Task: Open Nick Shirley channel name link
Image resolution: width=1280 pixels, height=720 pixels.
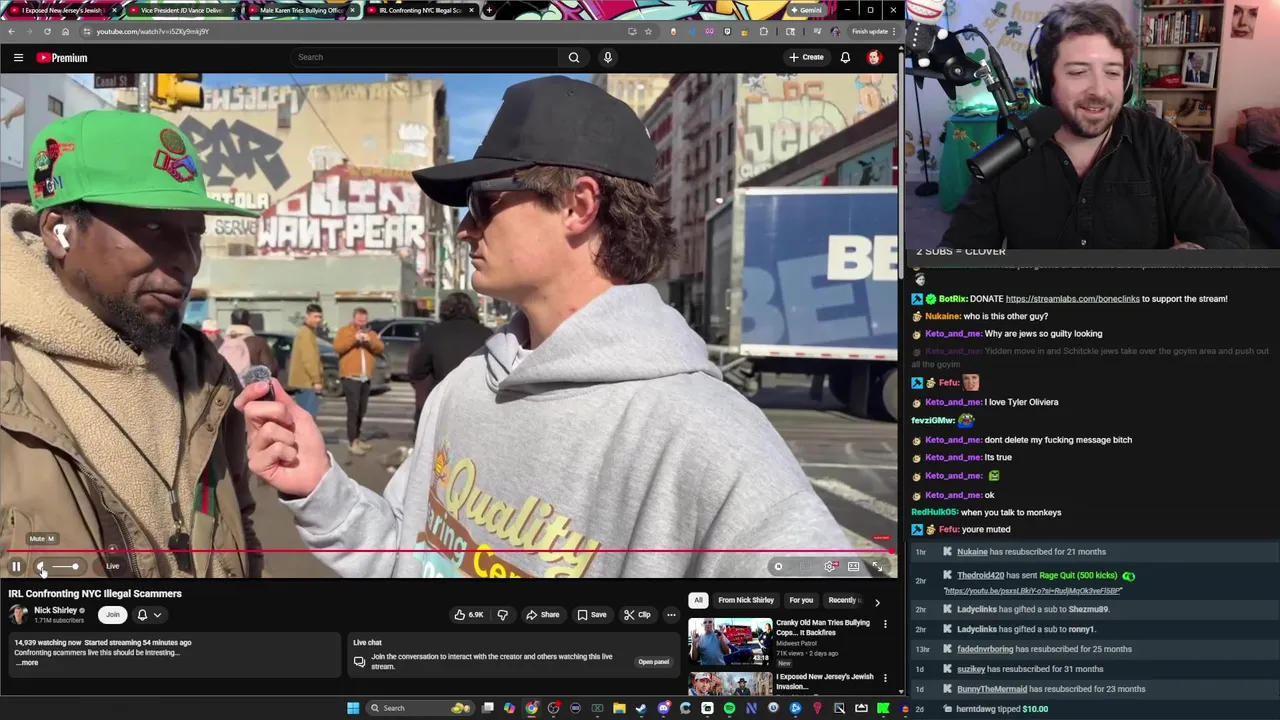Action: pos(55,610)
